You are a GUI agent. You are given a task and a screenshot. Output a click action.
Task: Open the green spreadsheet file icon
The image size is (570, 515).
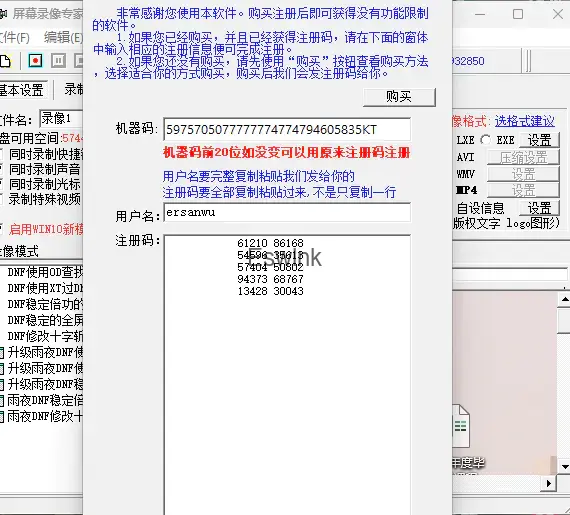[461, 426]
